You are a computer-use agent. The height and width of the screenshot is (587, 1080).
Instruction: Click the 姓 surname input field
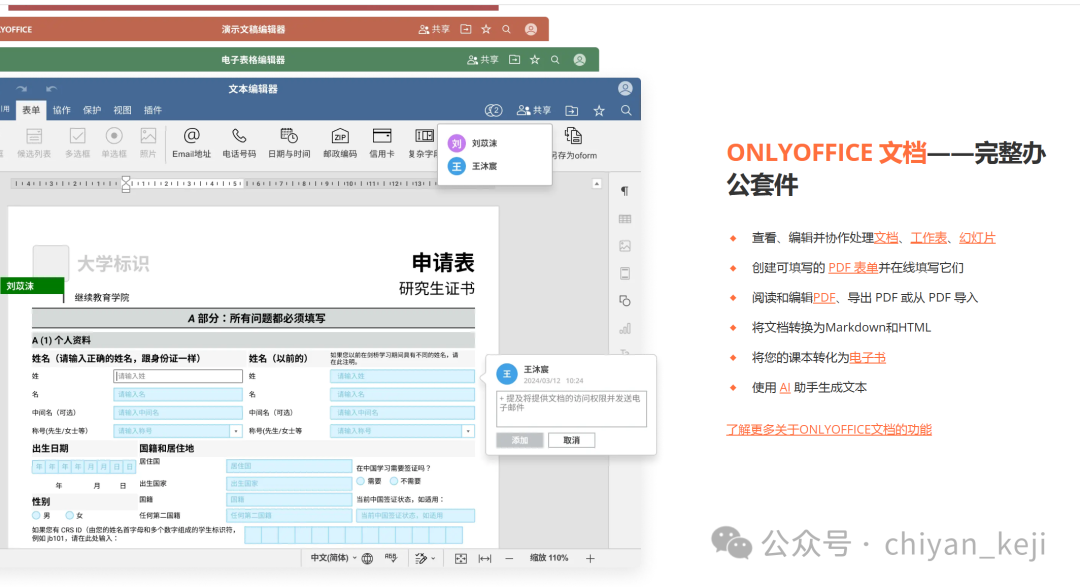(177, 376)
